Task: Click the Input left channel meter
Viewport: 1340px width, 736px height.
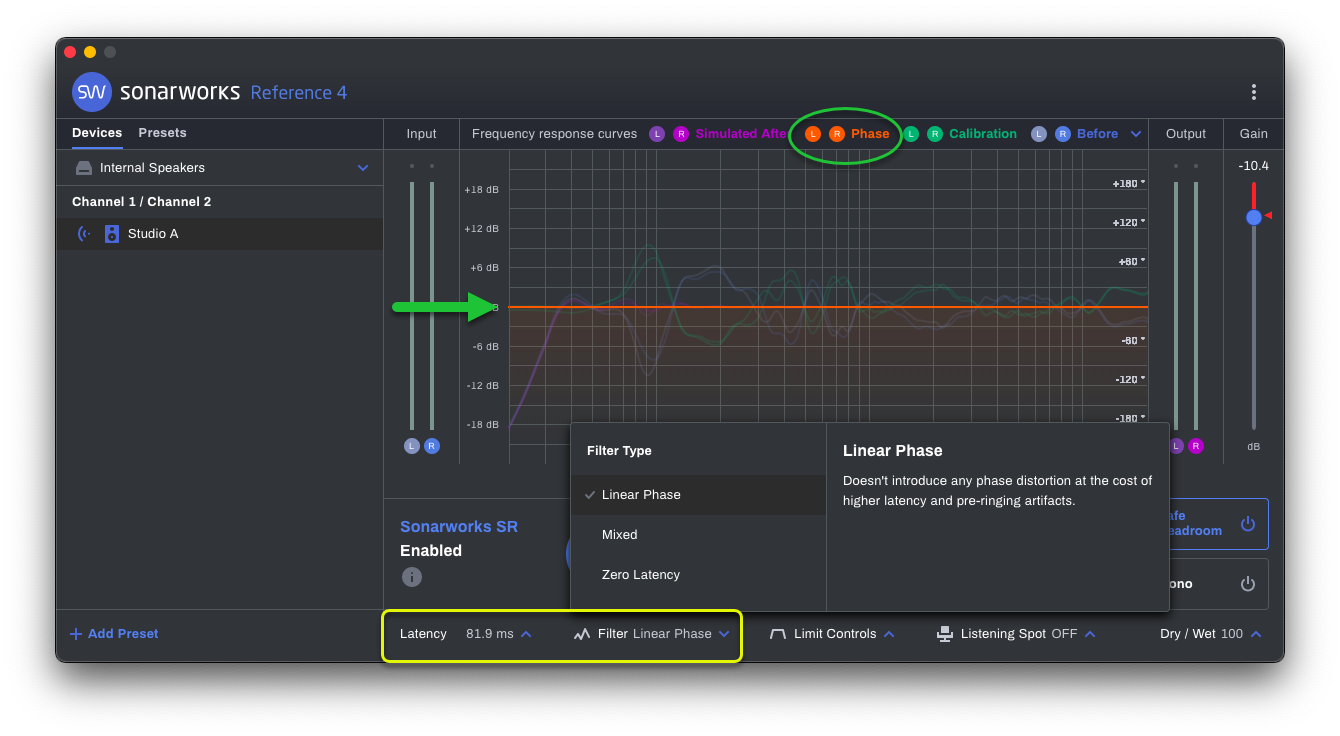Action: [412, 306]
